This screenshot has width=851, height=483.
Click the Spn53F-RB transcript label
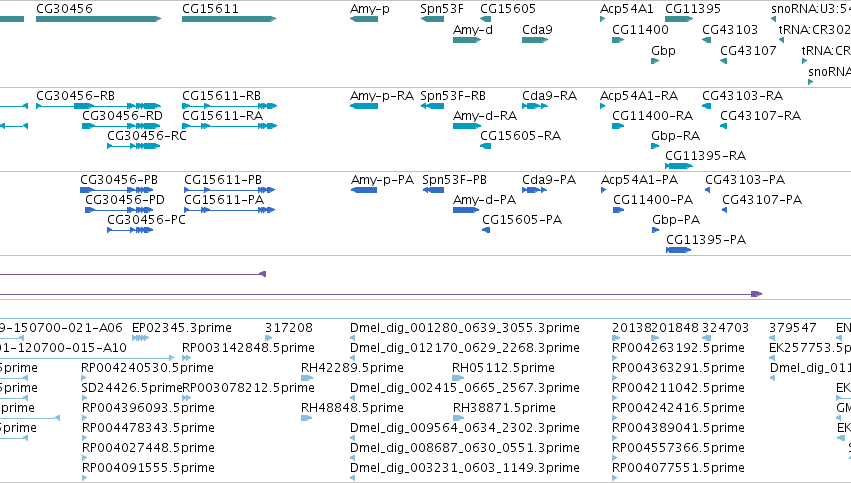click(453, 96)
